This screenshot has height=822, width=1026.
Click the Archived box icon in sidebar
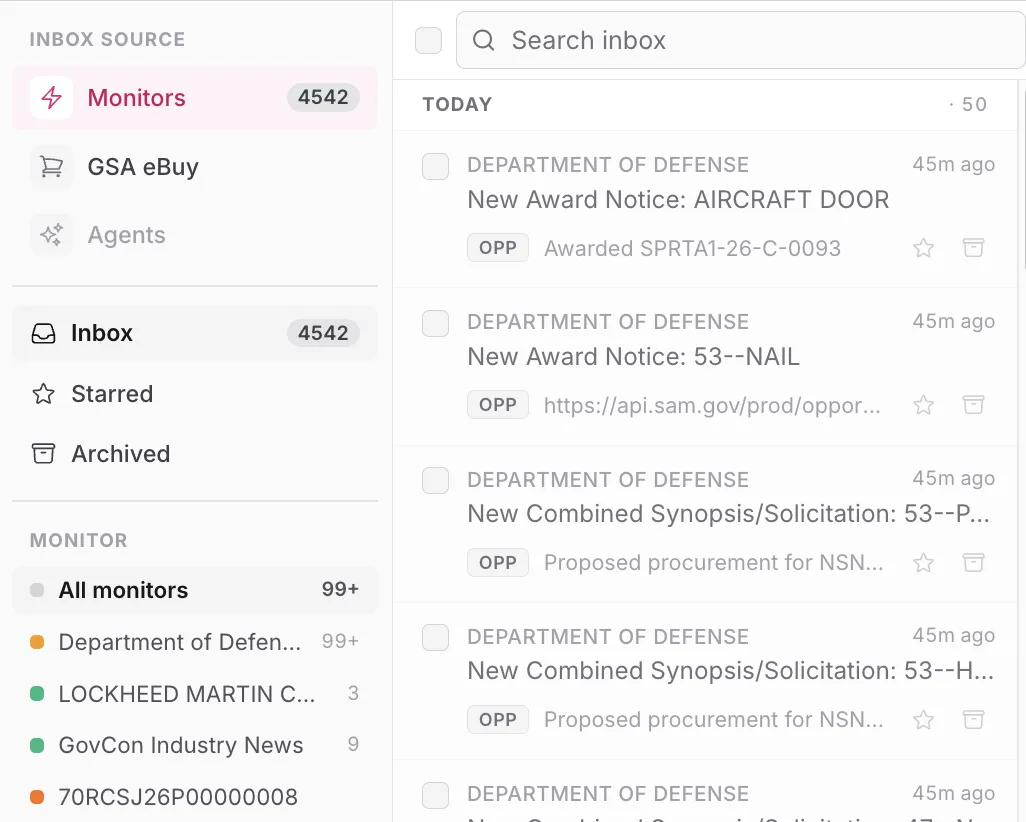tap(44, 454)
